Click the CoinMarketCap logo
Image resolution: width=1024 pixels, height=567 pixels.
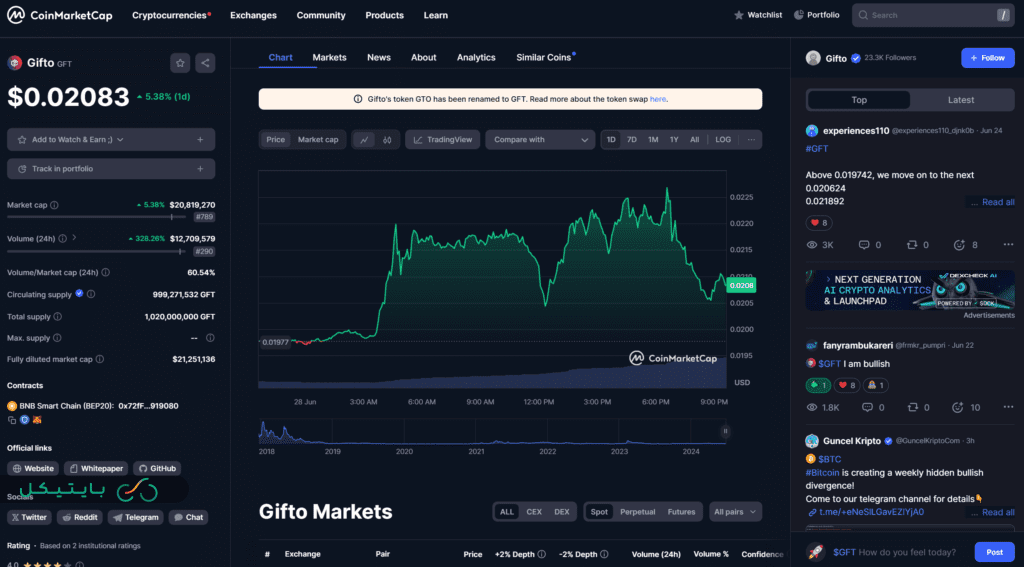[62, 15]
